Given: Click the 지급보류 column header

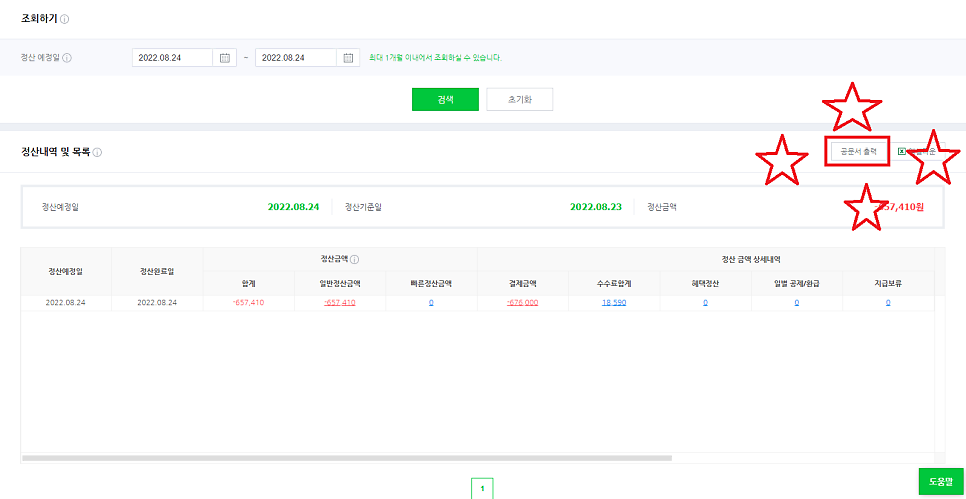Looking at the screenshot, I should coord(888,284).
